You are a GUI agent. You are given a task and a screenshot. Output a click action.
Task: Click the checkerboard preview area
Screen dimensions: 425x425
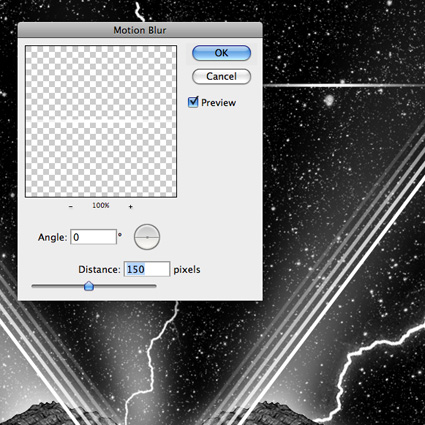tap(101, 121)
